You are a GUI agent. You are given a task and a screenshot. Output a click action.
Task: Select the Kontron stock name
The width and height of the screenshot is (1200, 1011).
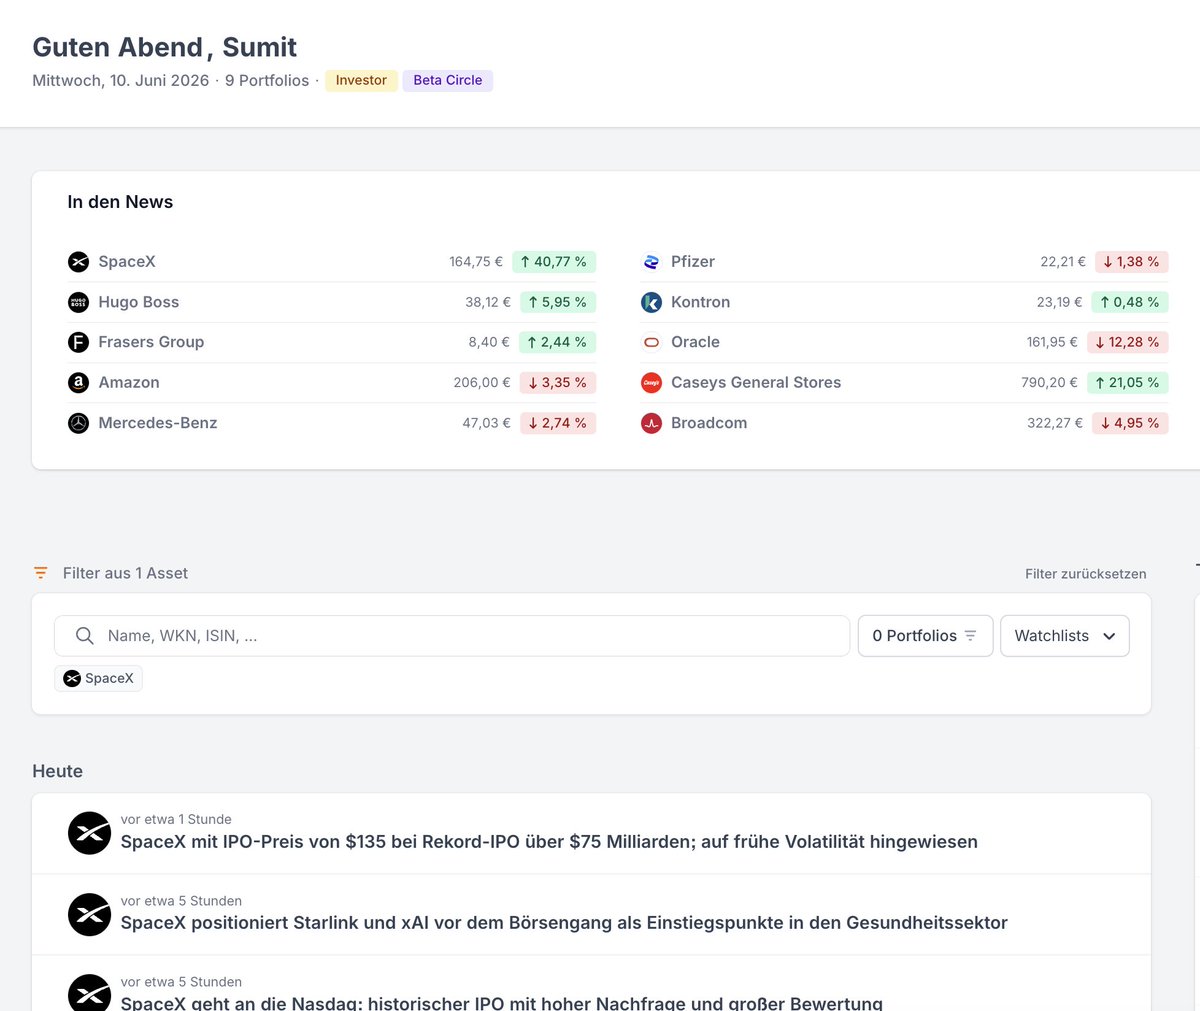(x=700, y=302)
